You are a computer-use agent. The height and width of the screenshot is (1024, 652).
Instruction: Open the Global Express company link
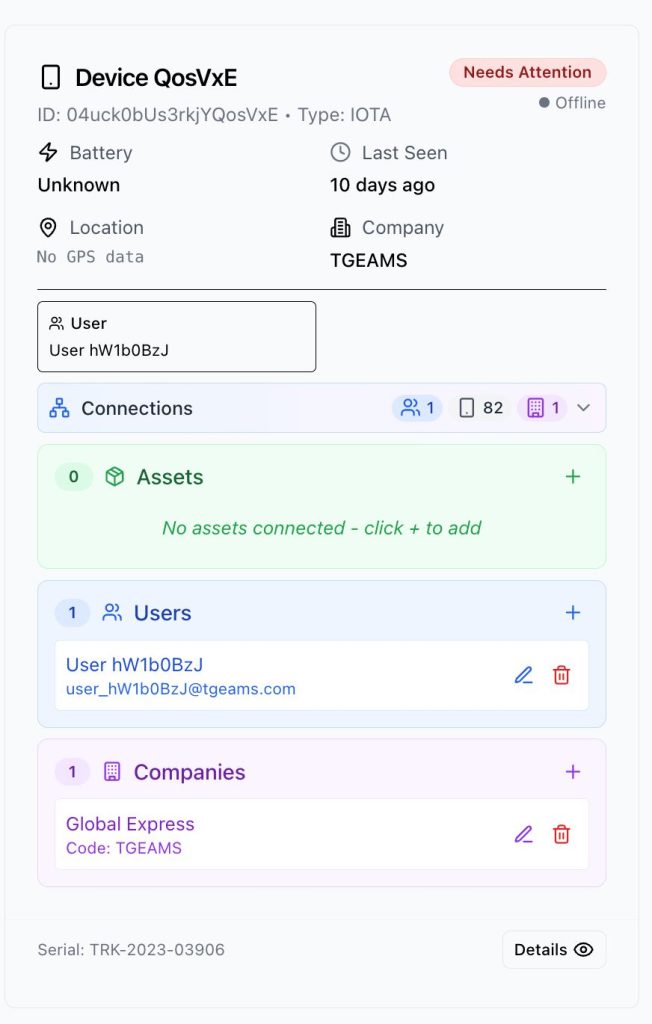130,824
